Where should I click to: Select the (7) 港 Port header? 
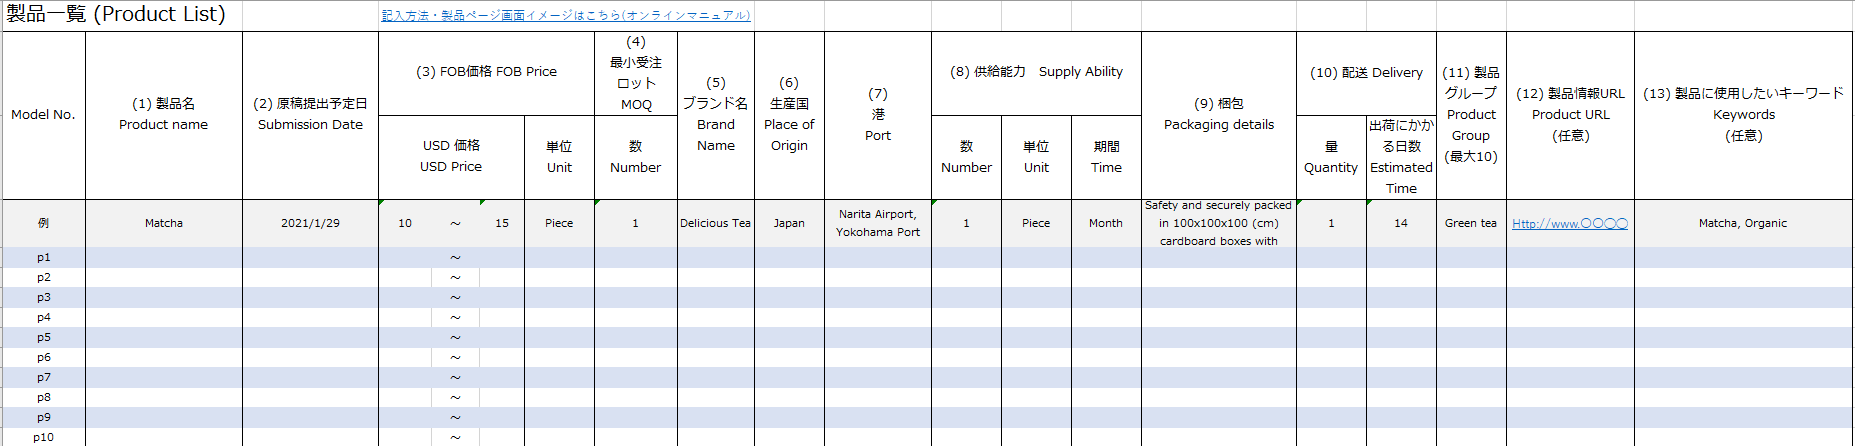[x=878, y=115]
